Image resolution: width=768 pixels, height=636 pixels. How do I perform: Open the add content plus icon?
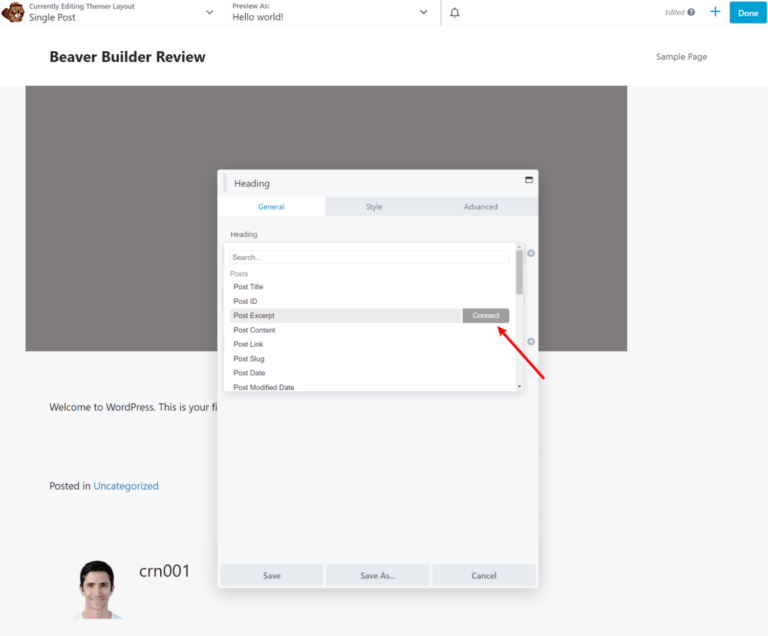715,12
